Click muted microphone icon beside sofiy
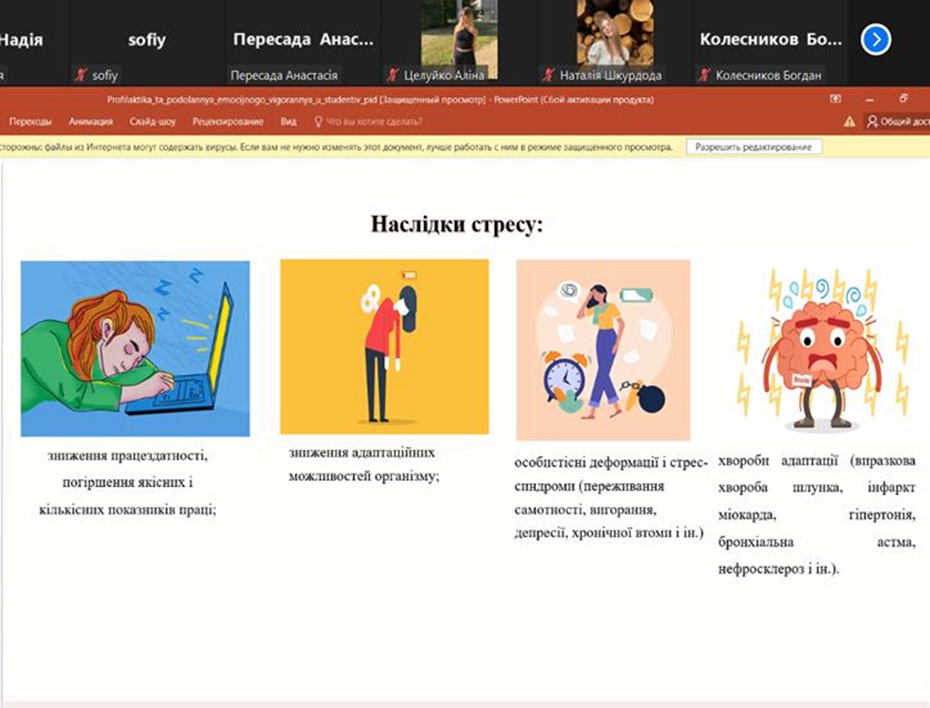Viewport: 930px width, 708px height. [82, 75]
